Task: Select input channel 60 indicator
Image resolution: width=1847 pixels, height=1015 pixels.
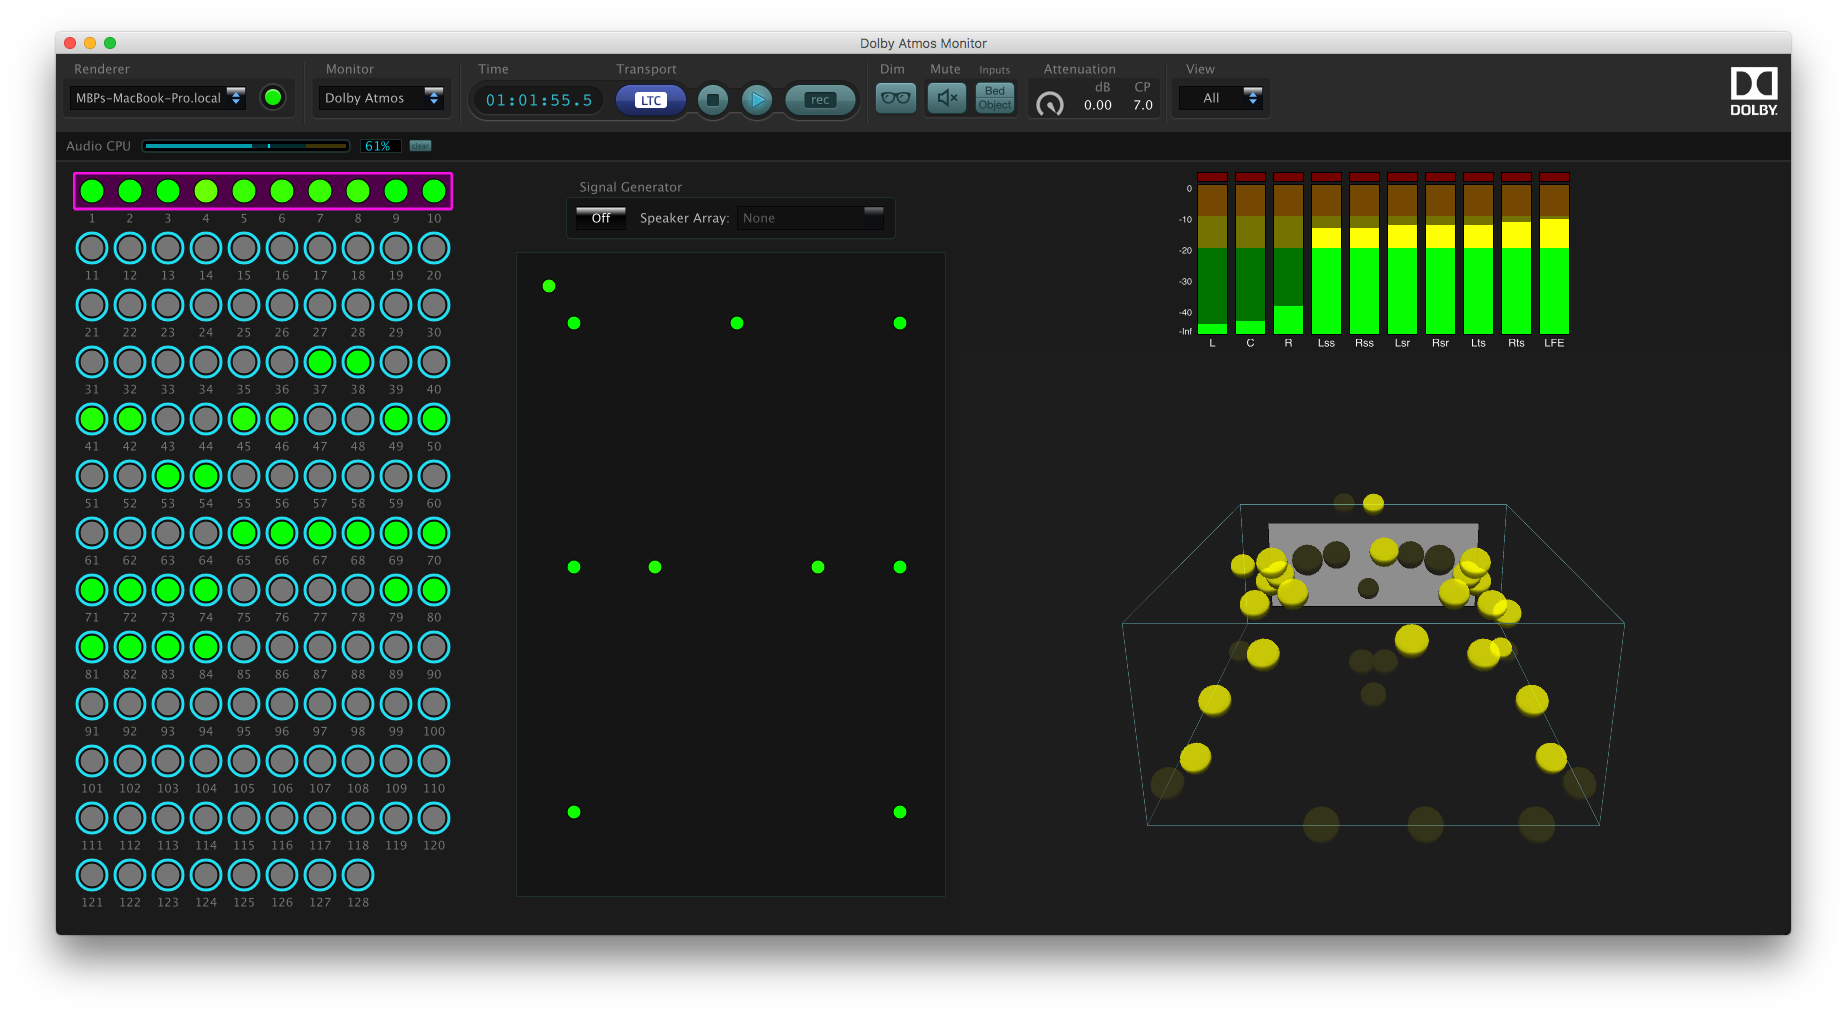Action: (434, 475)
